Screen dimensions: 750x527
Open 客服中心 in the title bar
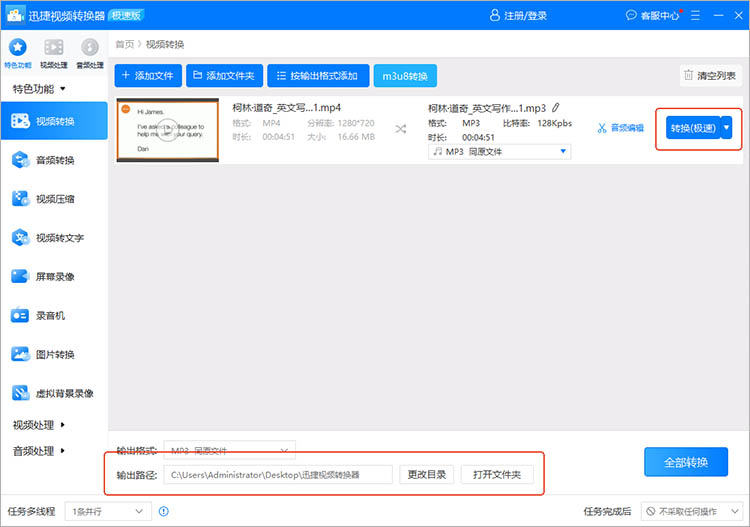tap(653, 16)
